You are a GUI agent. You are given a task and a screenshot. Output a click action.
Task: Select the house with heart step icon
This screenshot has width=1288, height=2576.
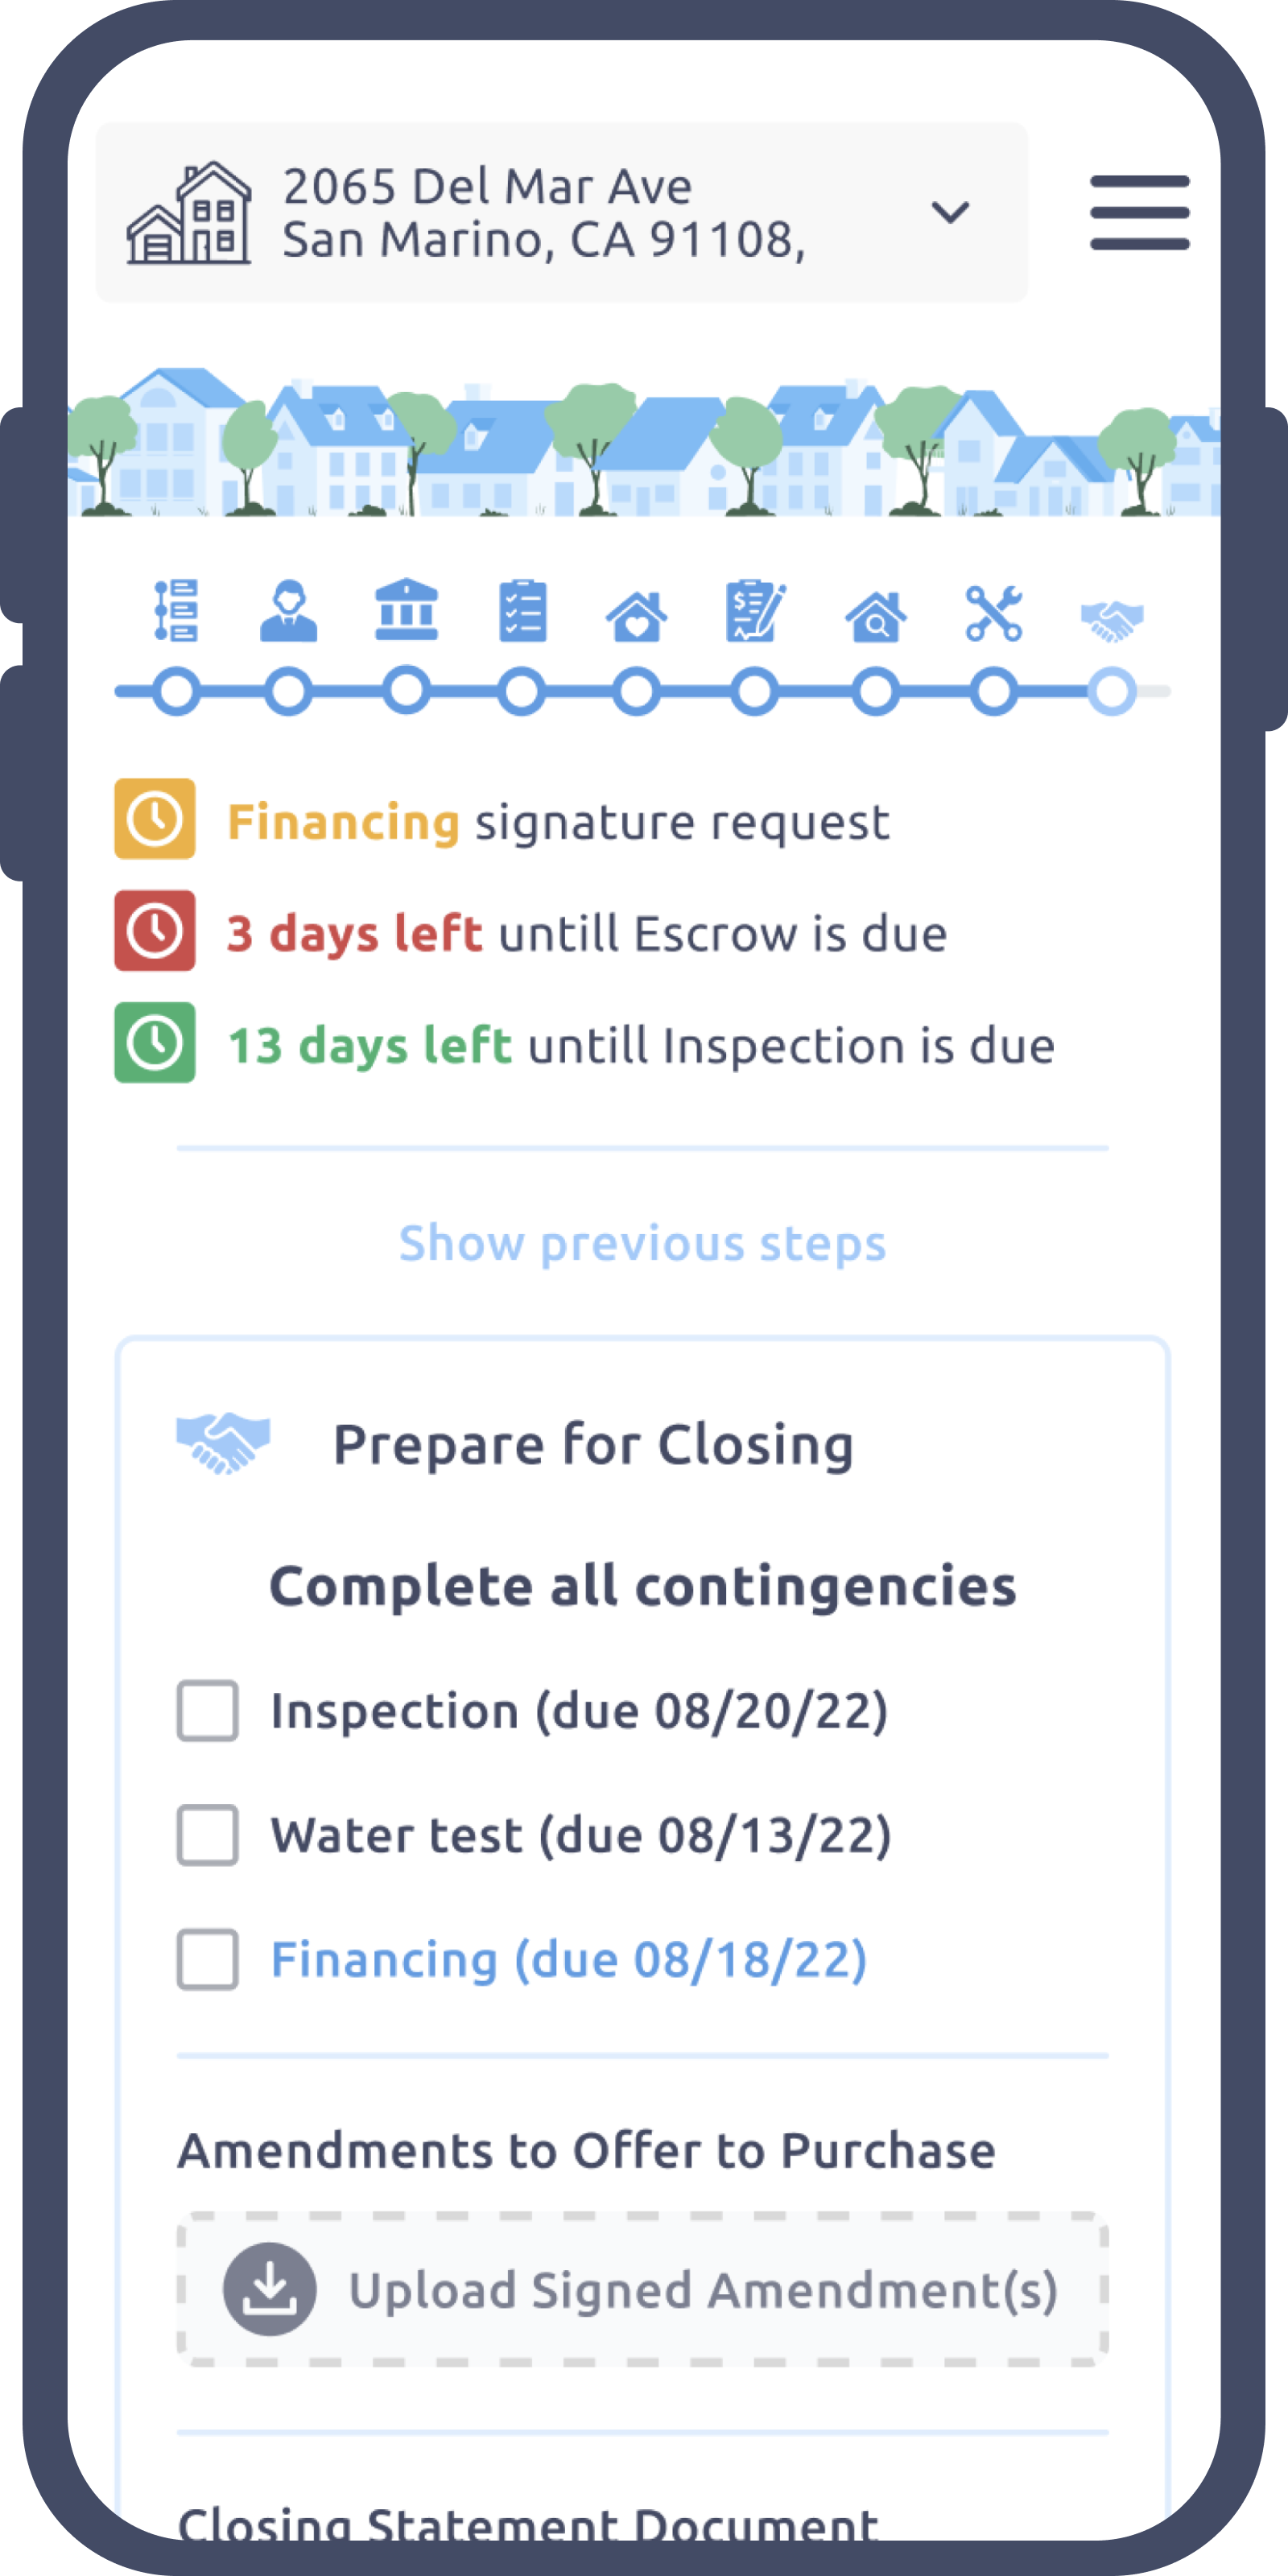pos(637,615)
